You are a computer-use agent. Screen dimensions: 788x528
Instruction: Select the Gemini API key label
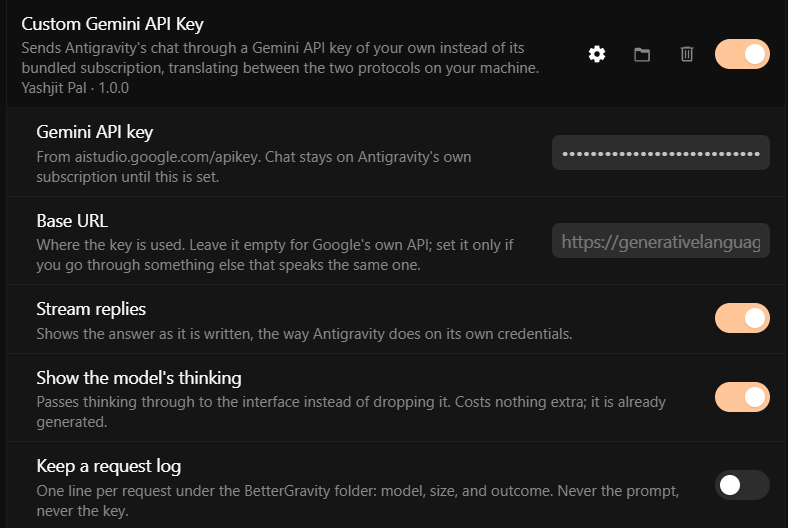click(94, 132)
